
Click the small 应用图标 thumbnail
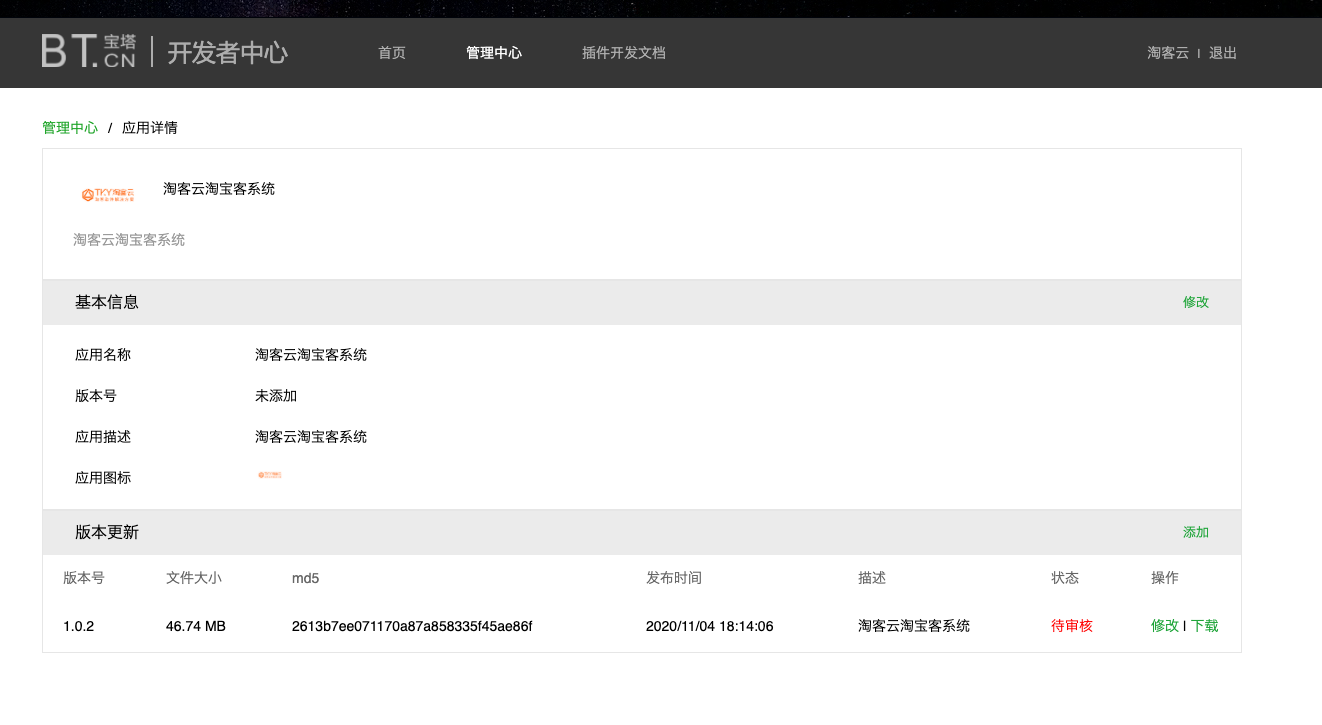tap(270, 475)
